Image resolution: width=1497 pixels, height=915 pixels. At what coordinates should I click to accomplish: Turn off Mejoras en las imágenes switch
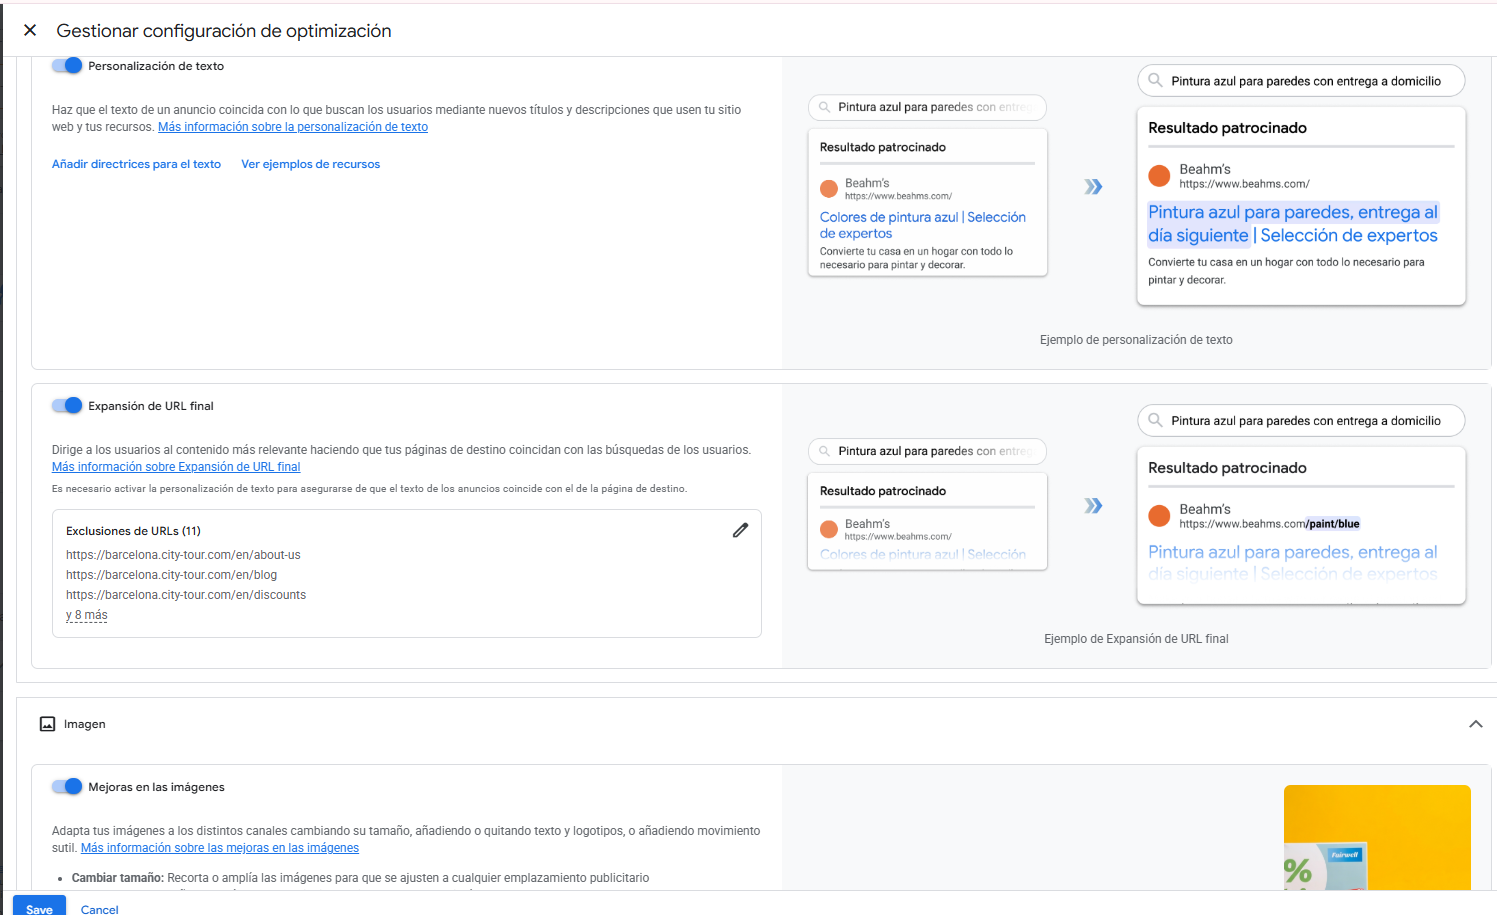(x=67, y=786)
